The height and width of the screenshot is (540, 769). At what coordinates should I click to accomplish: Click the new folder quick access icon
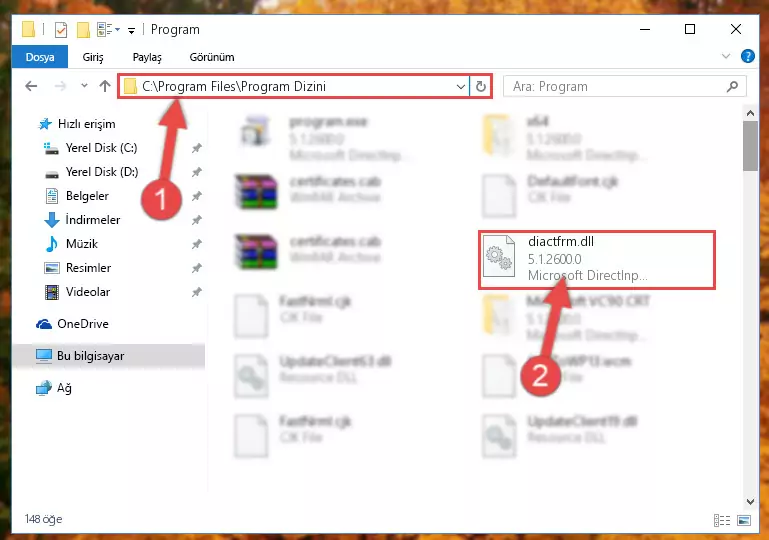[83, 30]
